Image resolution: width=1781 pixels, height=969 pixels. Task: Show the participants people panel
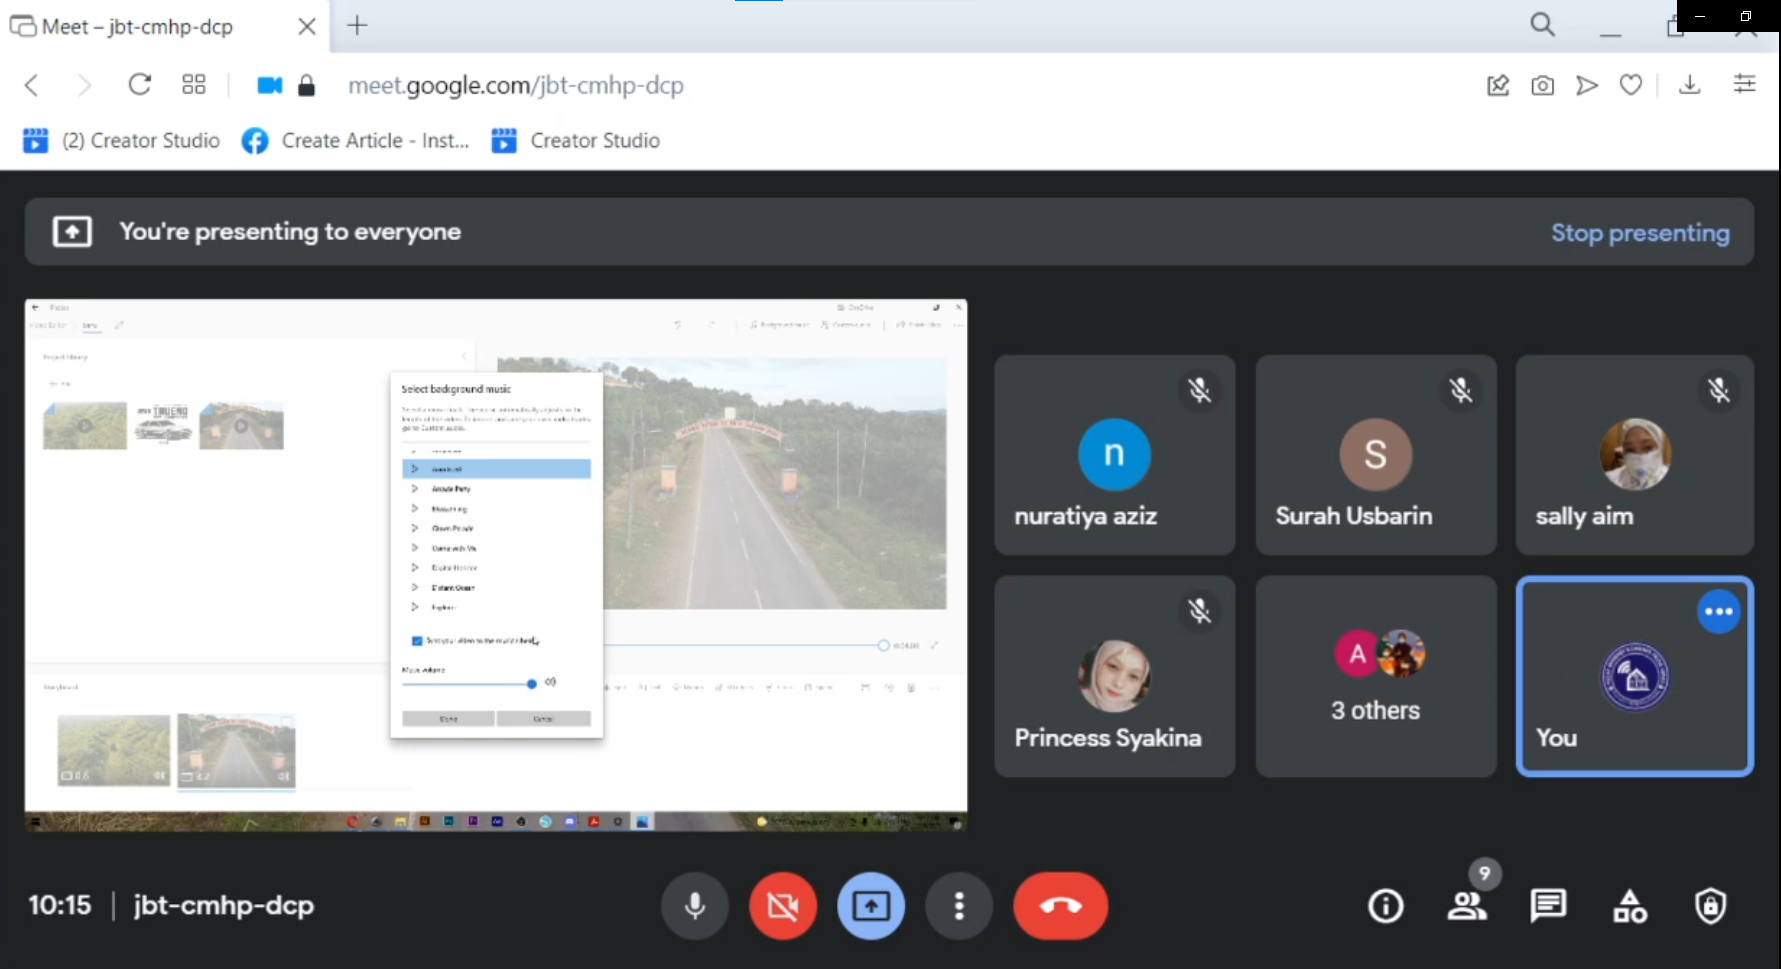pos(1466,906)
